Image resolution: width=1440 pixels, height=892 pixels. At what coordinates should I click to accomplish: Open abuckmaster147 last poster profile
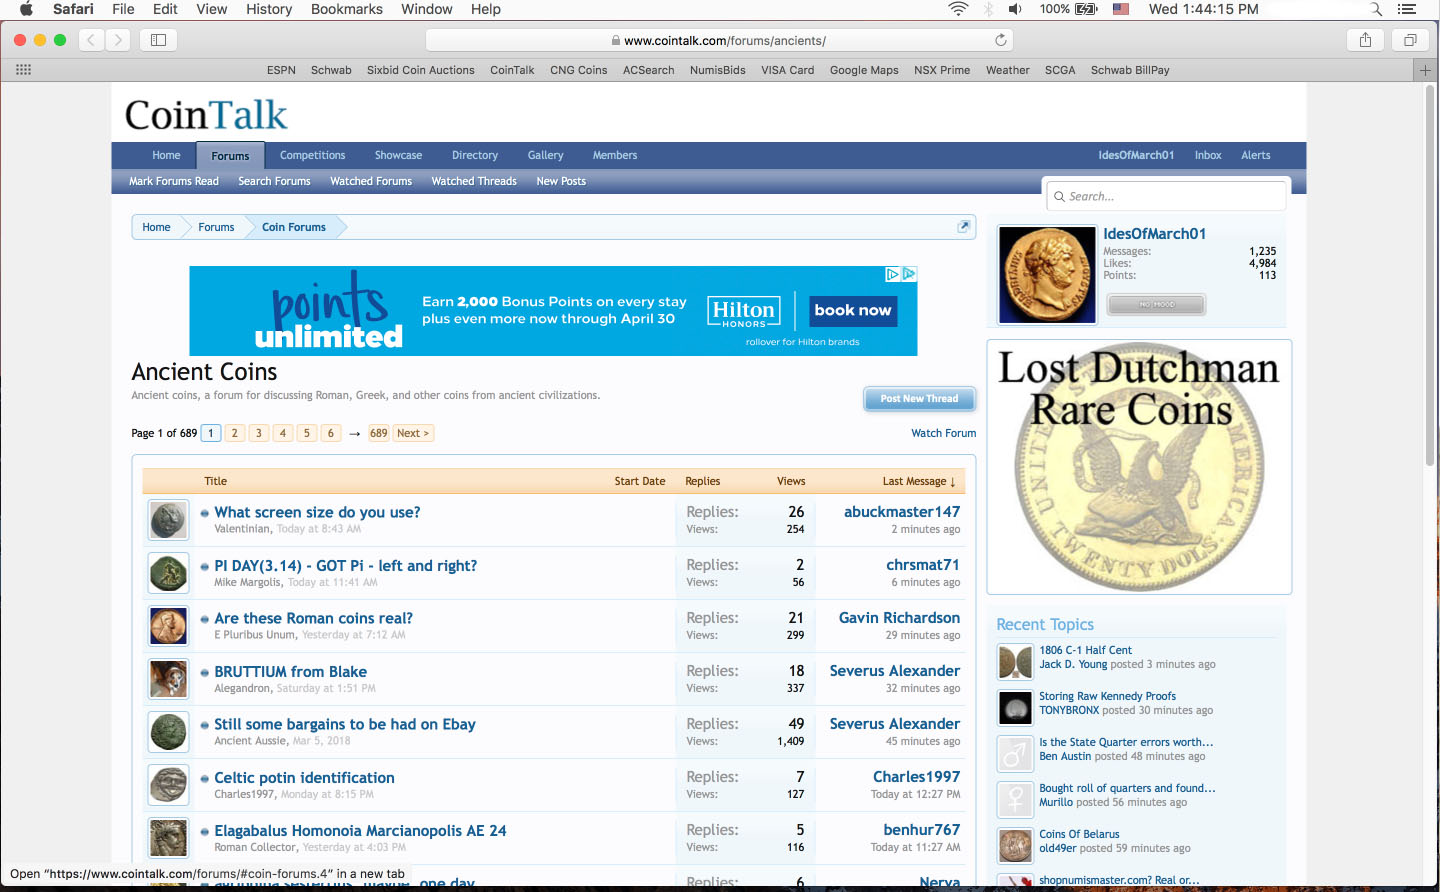tap(901, 511)
